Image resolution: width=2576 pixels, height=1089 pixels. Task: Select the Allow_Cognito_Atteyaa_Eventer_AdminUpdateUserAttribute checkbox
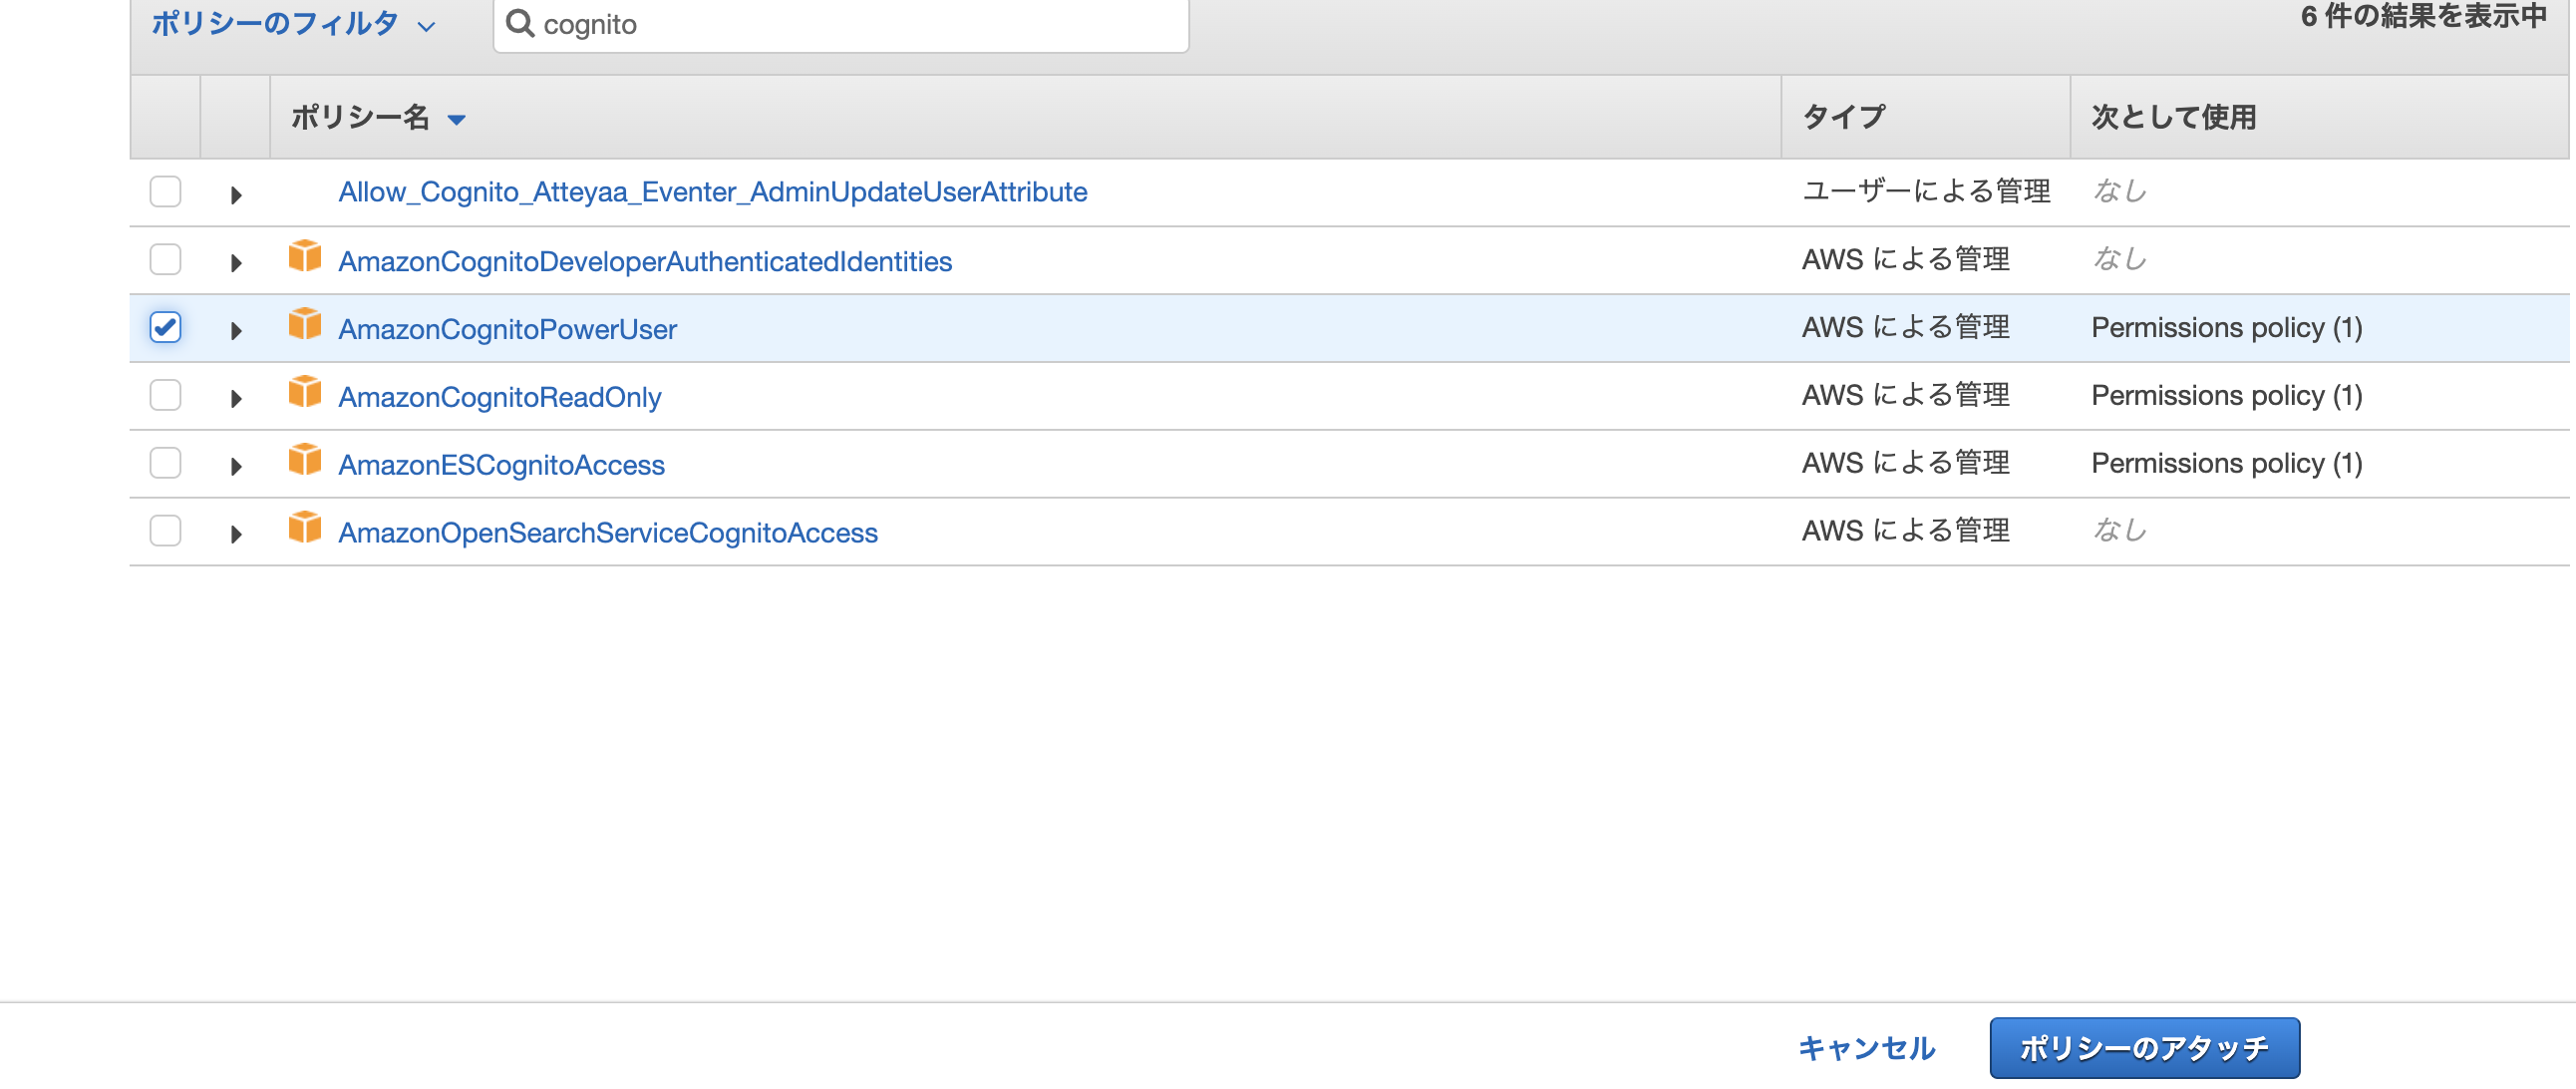pyautogui.click(x=165, y=191)
